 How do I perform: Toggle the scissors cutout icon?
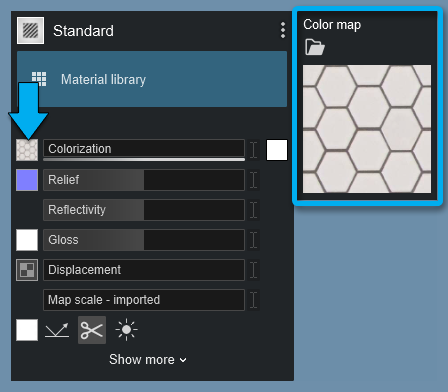[92, 330]
